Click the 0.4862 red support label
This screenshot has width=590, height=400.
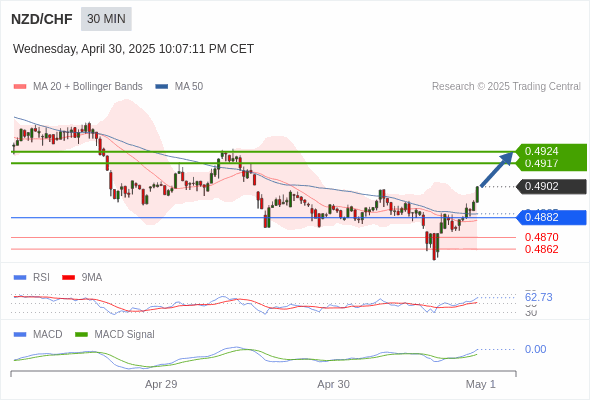pyautogui.click(x=541, y=249)
